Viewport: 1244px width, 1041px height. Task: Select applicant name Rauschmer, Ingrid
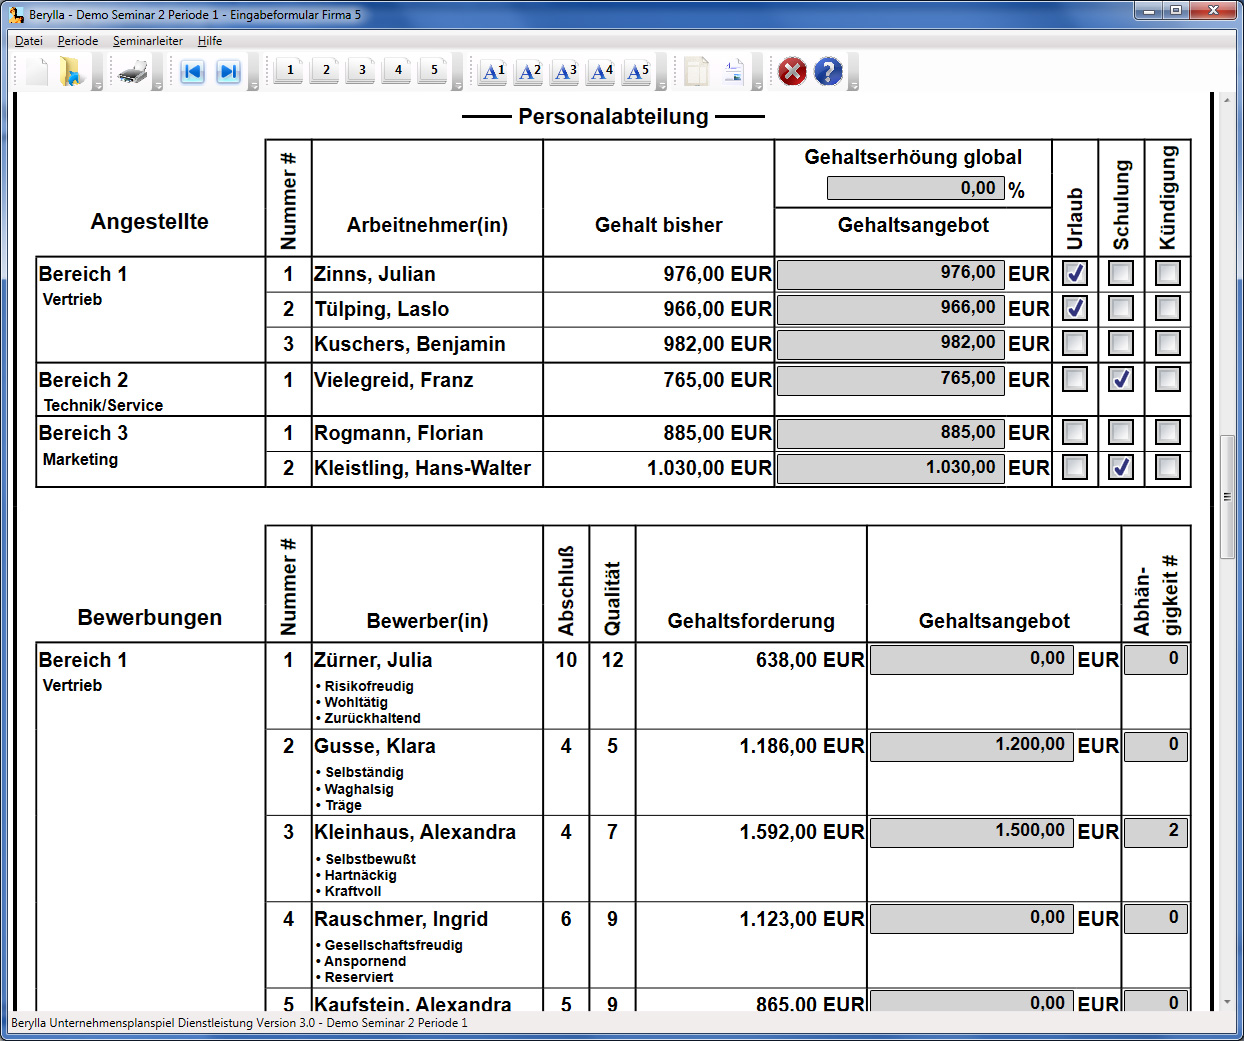point(401,919)
